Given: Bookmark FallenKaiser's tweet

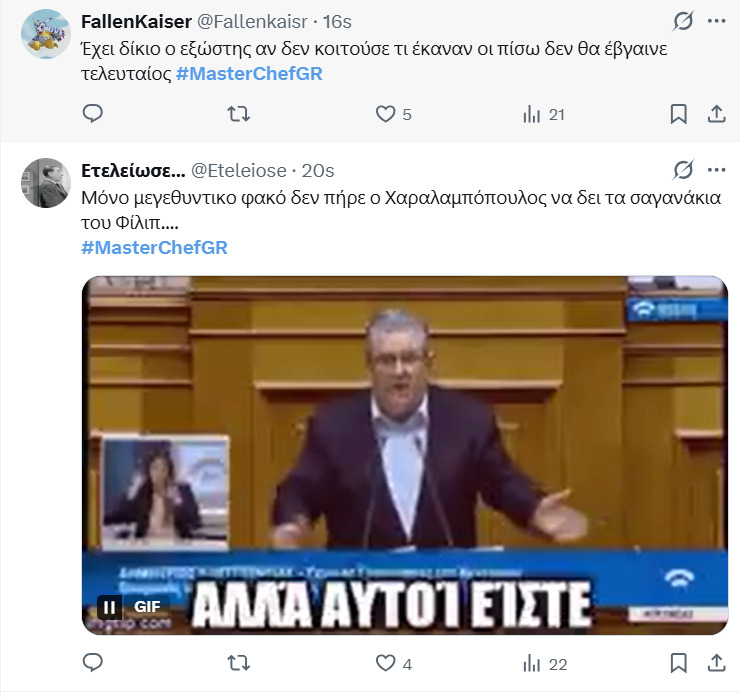Looking at the screenshot, I should (679, 114).
